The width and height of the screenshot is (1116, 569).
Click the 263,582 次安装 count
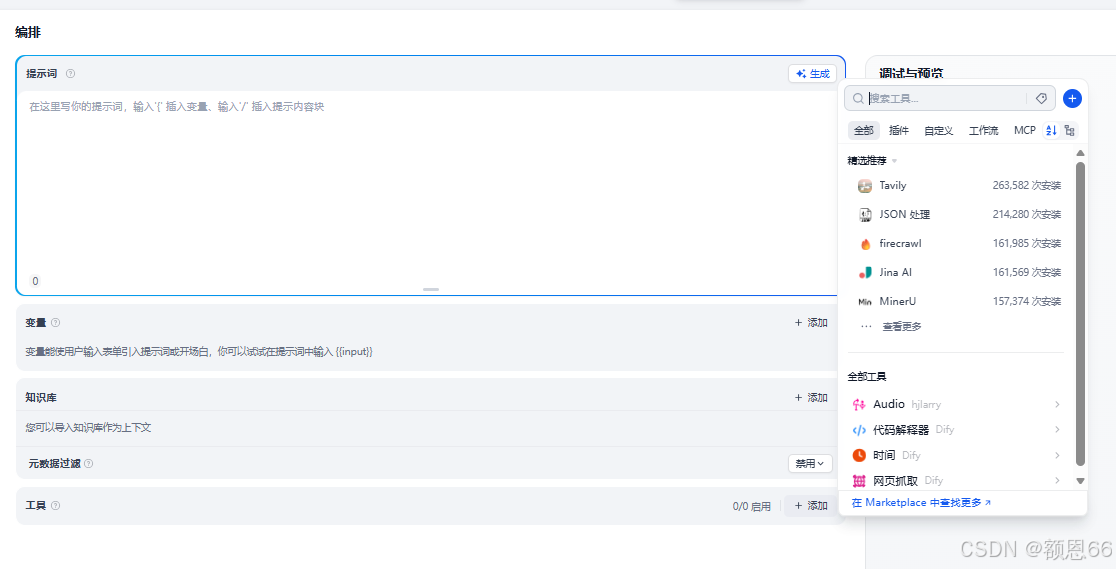tap(1027, 185)
